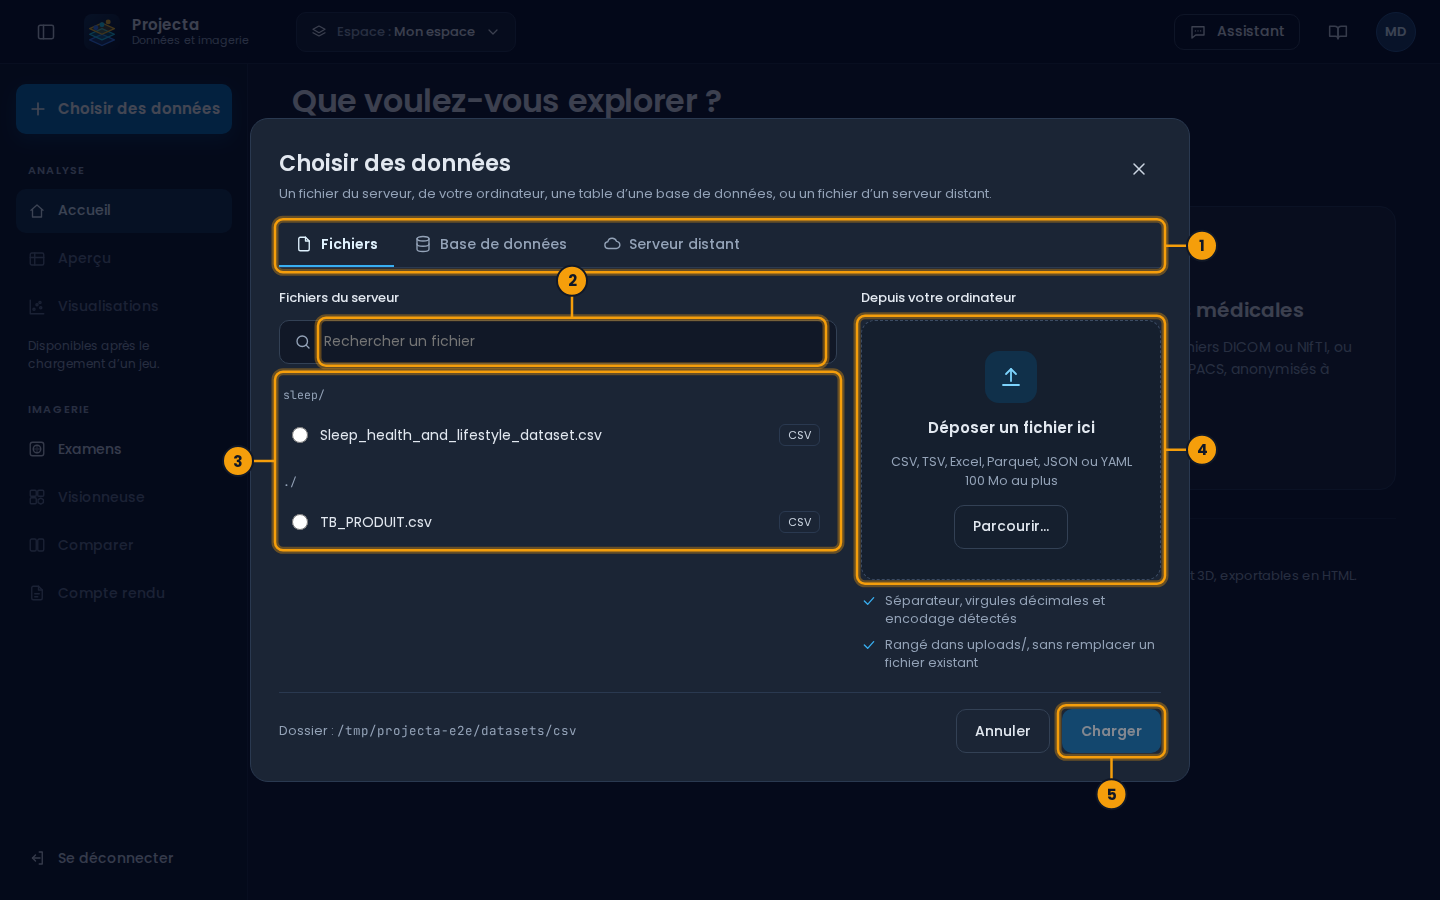Click the Choisir des données sidebar button
The image size is (1440, 900).
pos(124,109)
